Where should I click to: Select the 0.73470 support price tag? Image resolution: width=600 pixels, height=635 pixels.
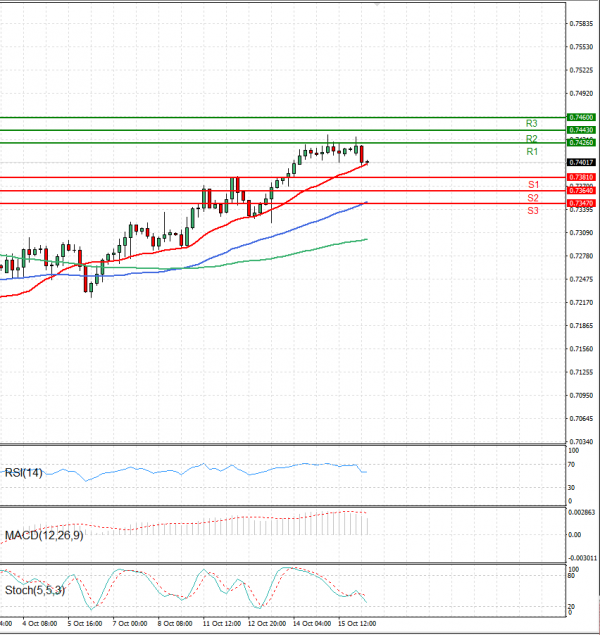point(581,203)
